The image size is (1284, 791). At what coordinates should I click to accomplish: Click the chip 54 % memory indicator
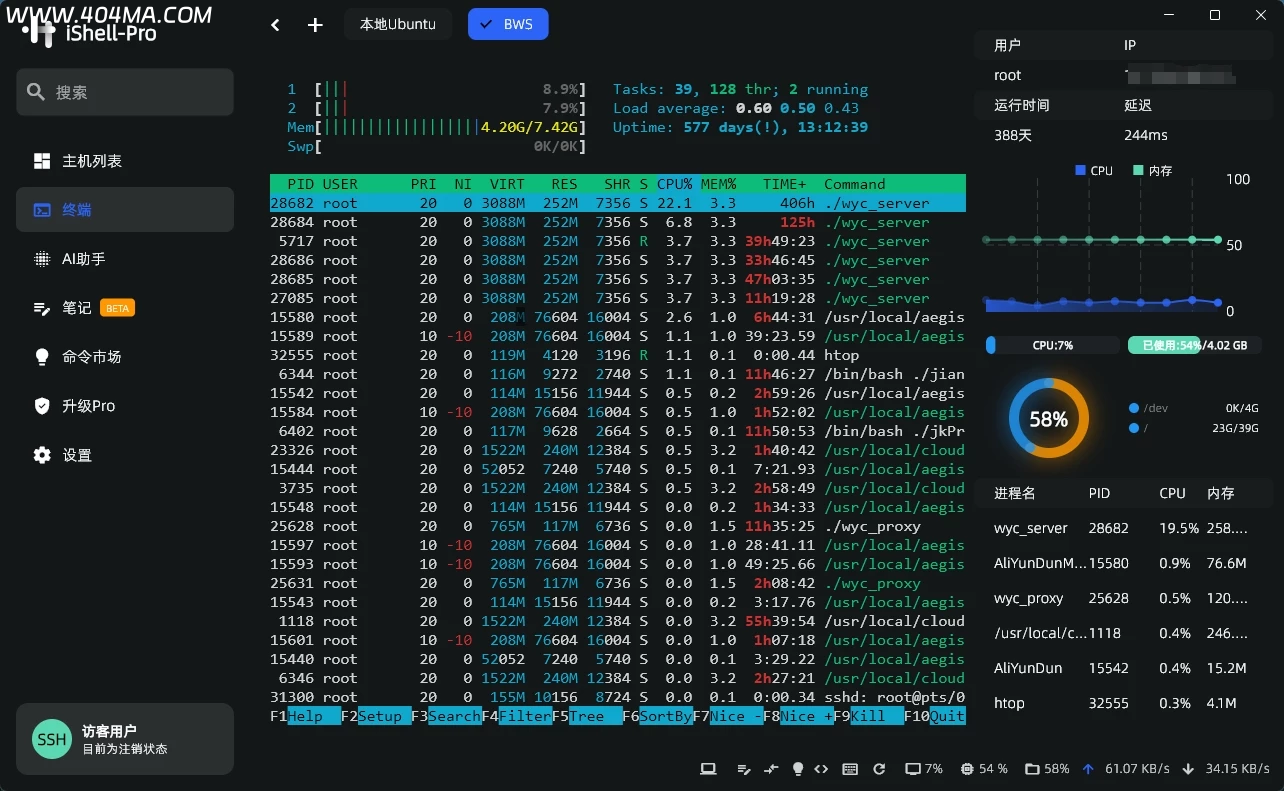coord(984,769)
